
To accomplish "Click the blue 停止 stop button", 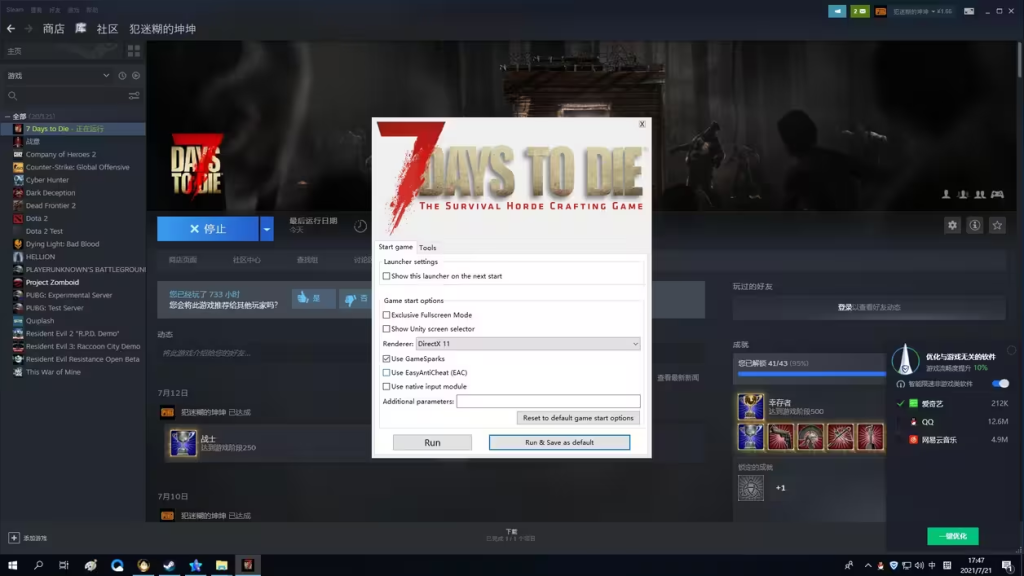I will tap(208, 229).
